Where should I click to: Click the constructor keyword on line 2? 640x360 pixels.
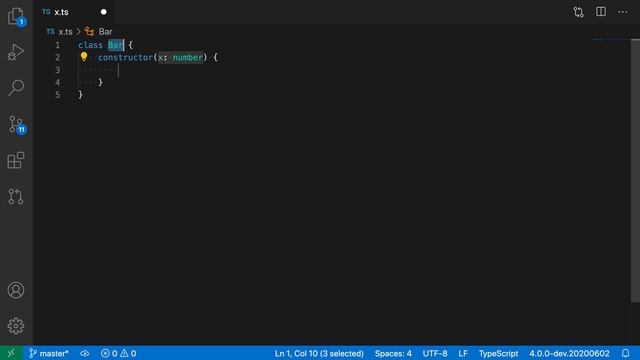125,58
